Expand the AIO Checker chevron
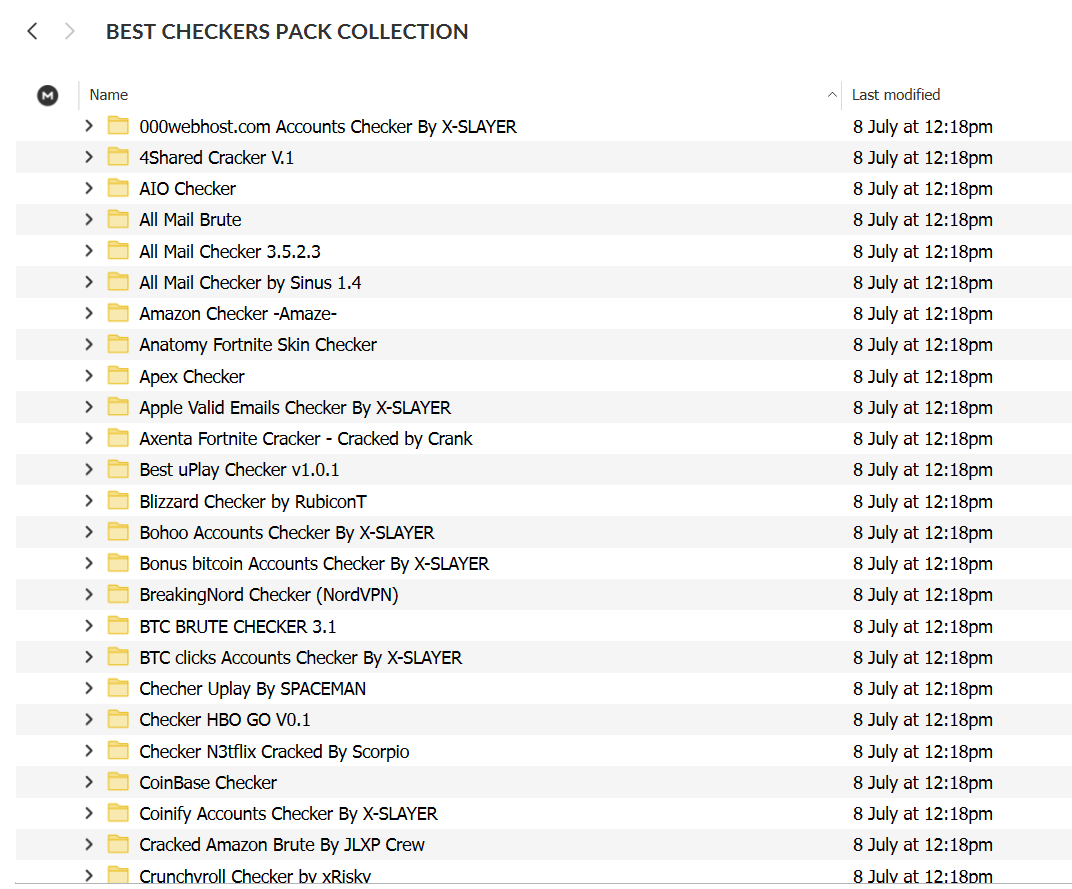Screen dimensions: 1072x889 click(x=89, y=188)
